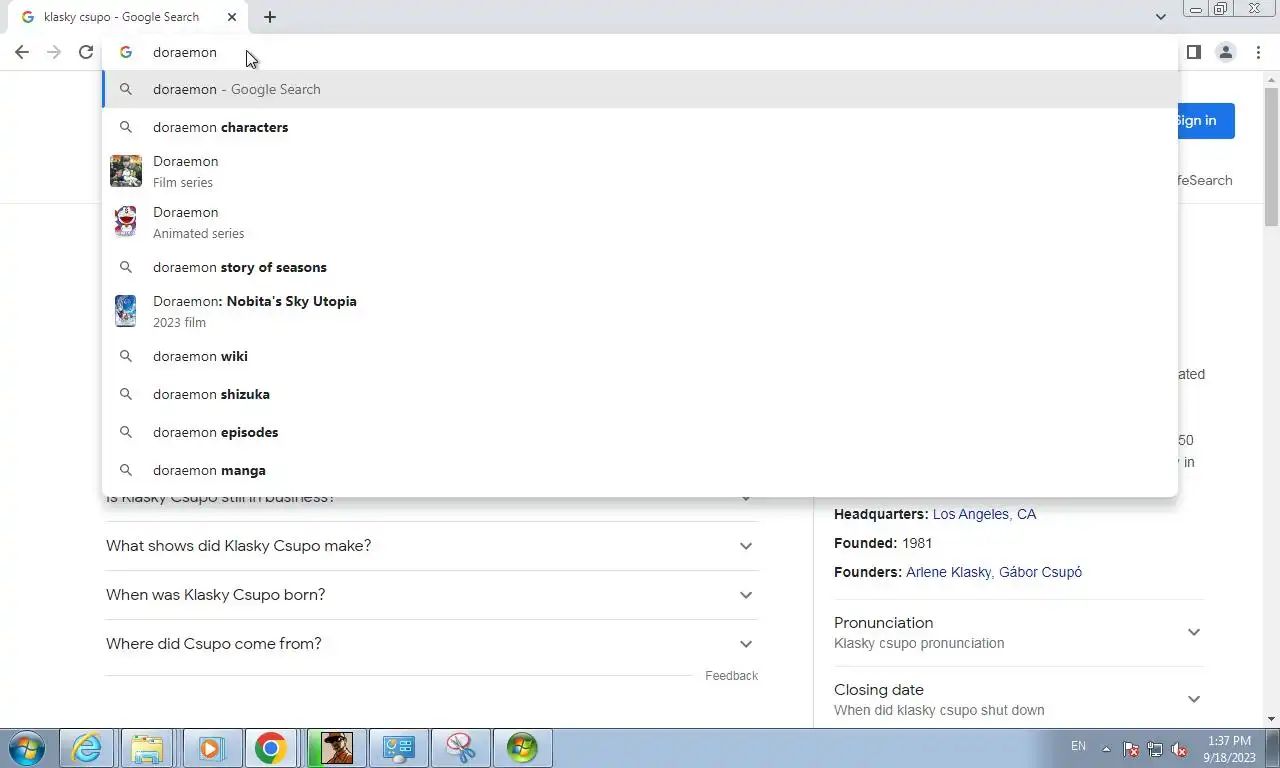Viewport: 1280px width, 768px height.
Task: Click the Nobita's Sky Utopia poster thumbnail
Action: pyautogui.click(x=126, y=311)
